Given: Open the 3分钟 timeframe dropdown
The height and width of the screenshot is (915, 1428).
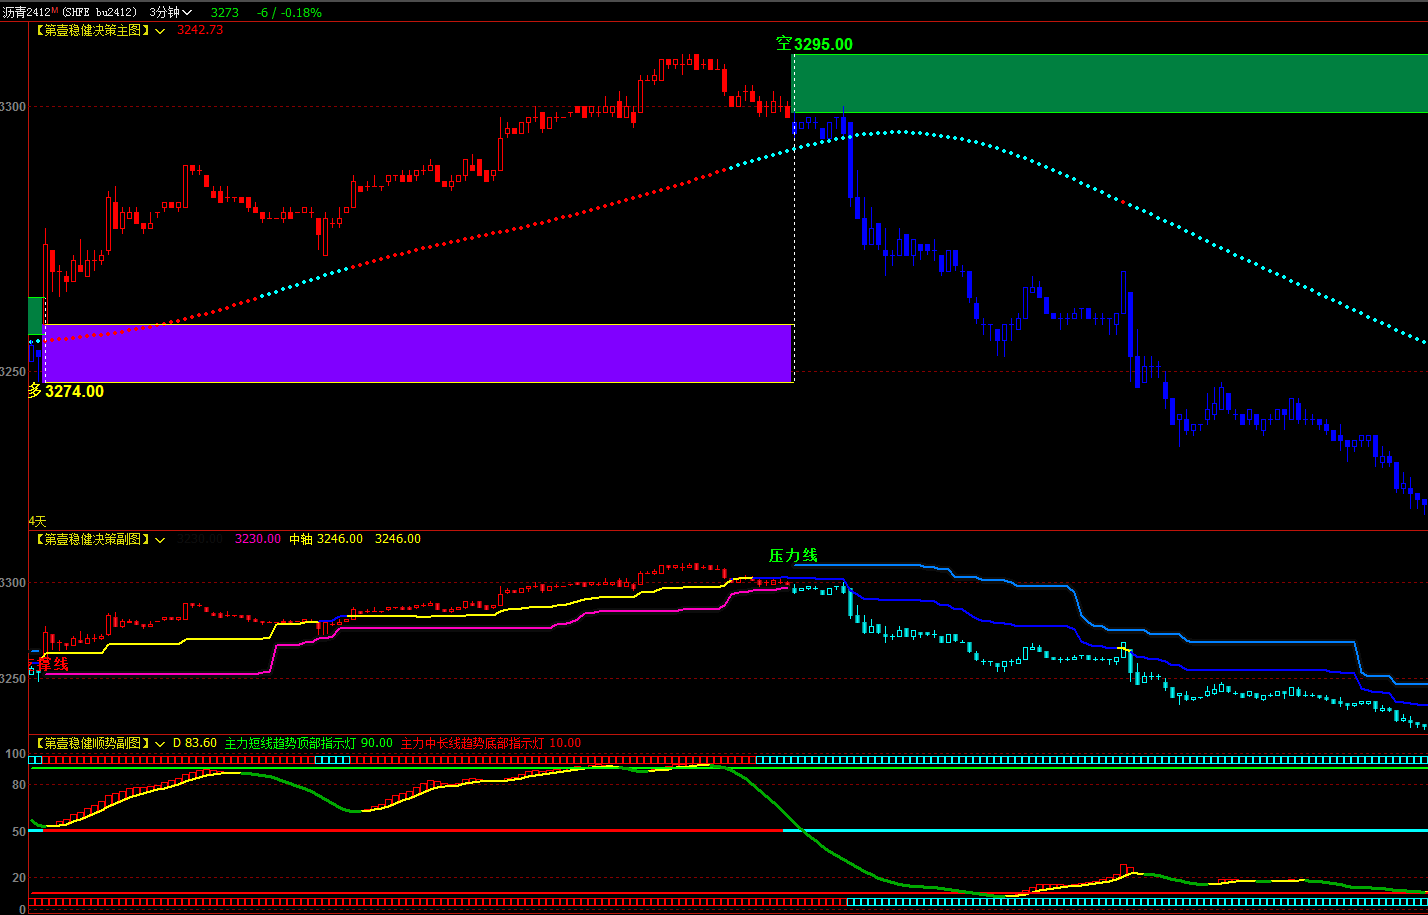Looking at the screenshot, I should click(170, 12).
